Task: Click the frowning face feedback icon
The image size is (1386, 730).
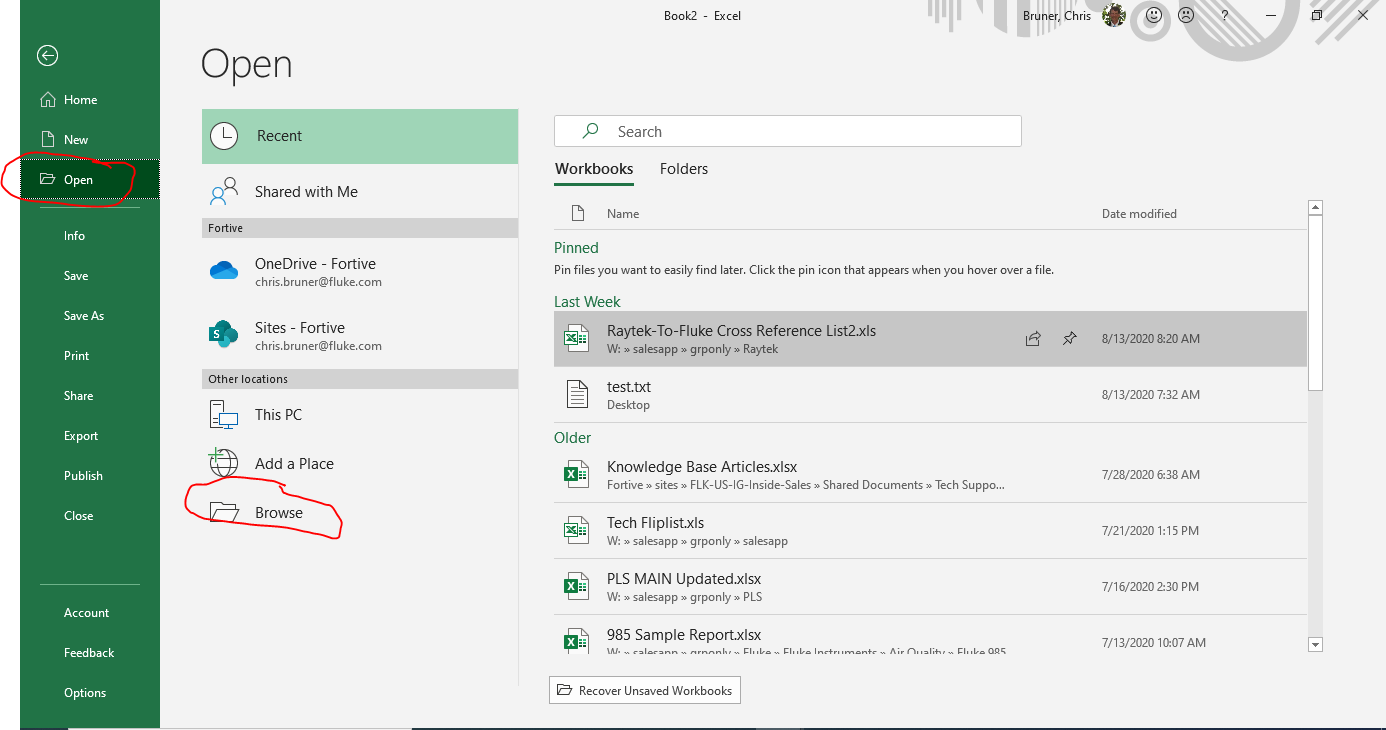Action: click(1186, 16)
